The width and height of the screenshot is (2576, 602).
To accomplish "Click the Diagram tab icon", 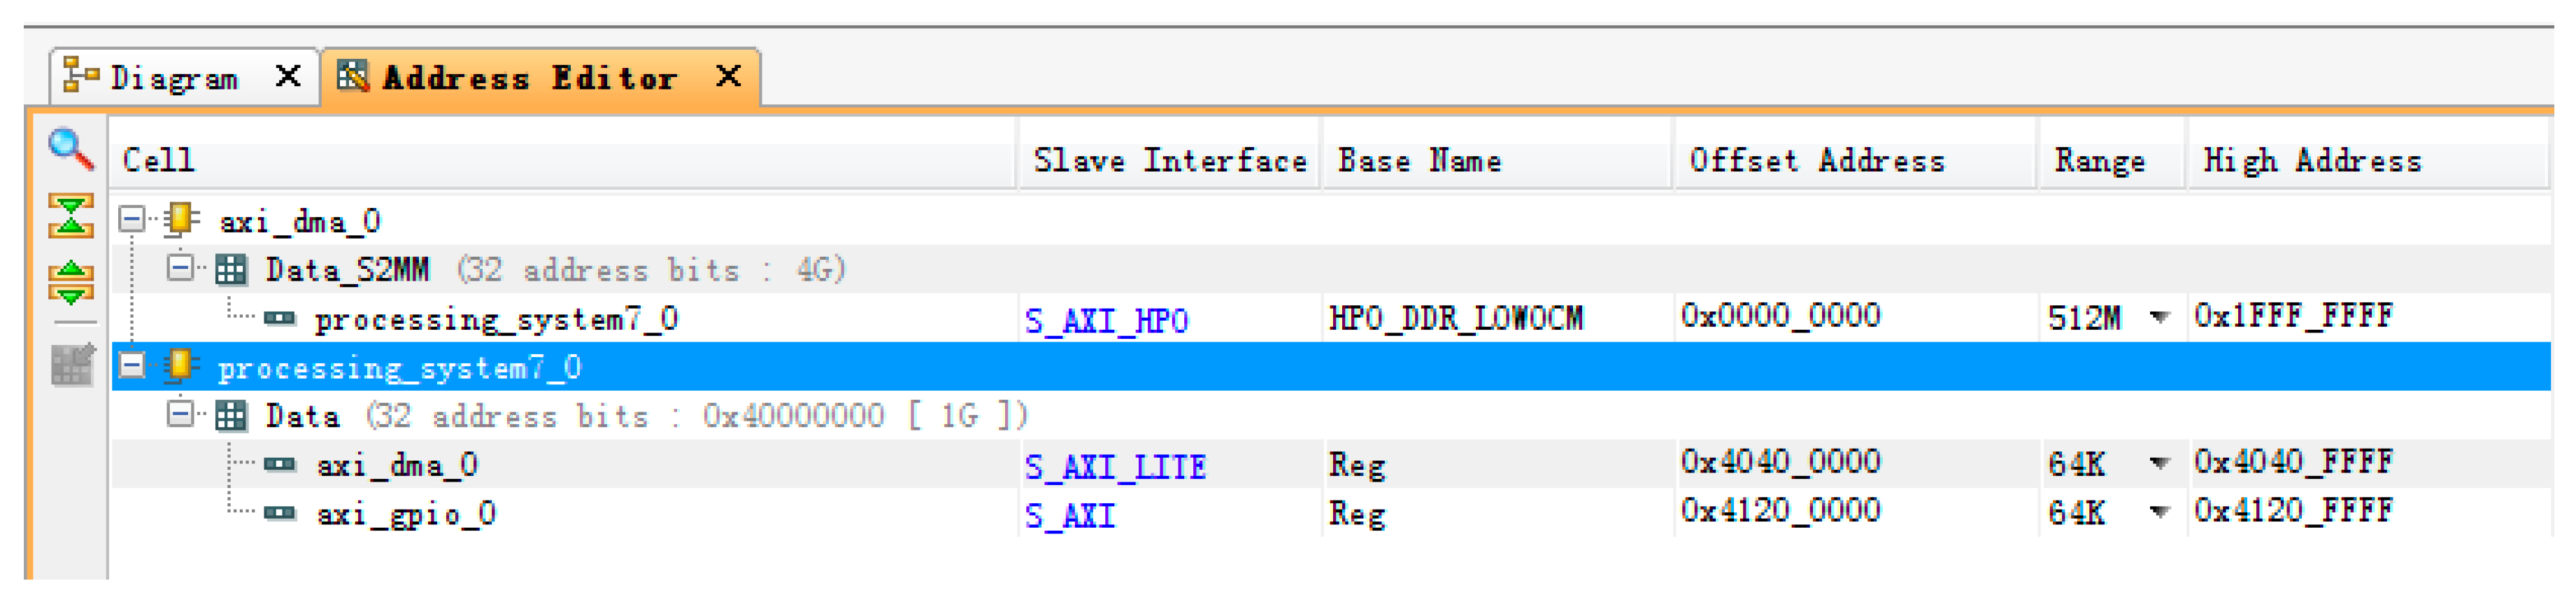I will 81,76.
